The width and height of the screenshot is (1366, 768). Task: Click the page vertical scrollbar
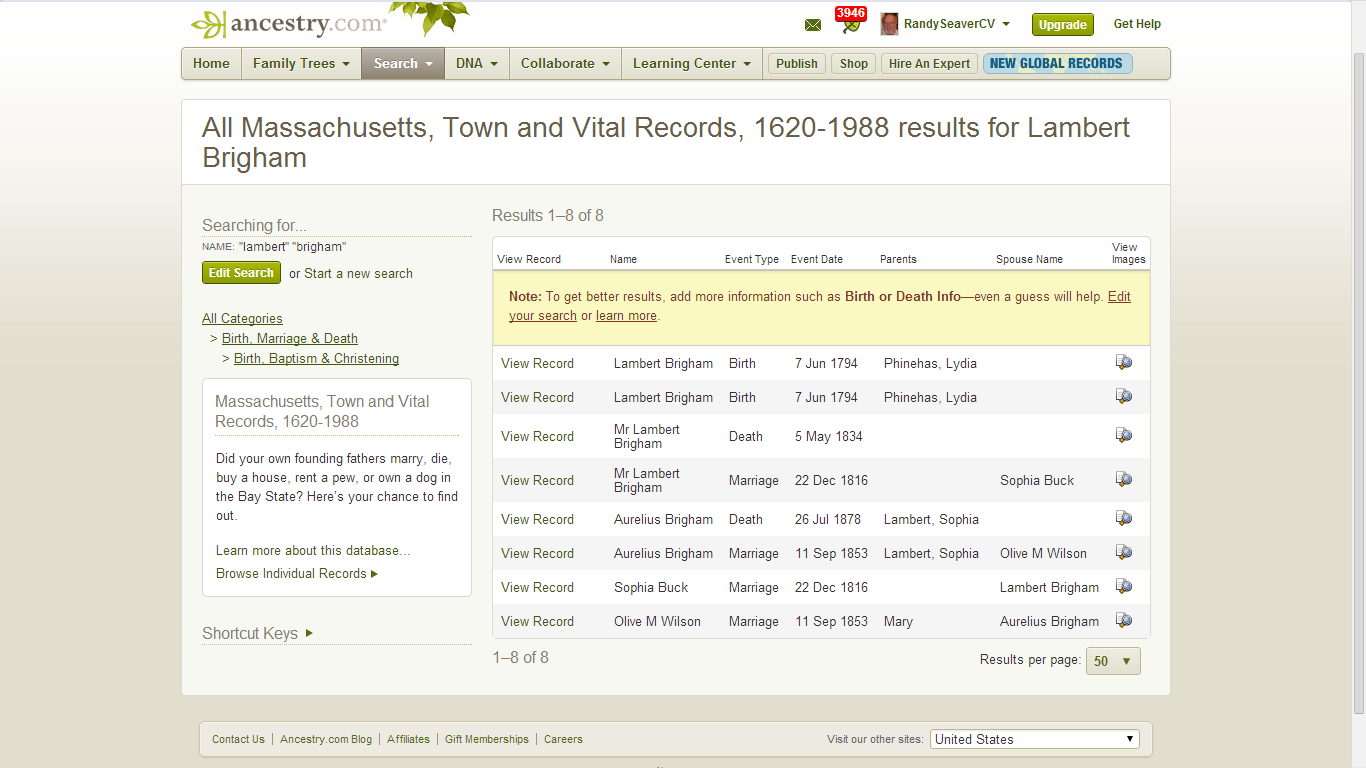pos(1358,384)
